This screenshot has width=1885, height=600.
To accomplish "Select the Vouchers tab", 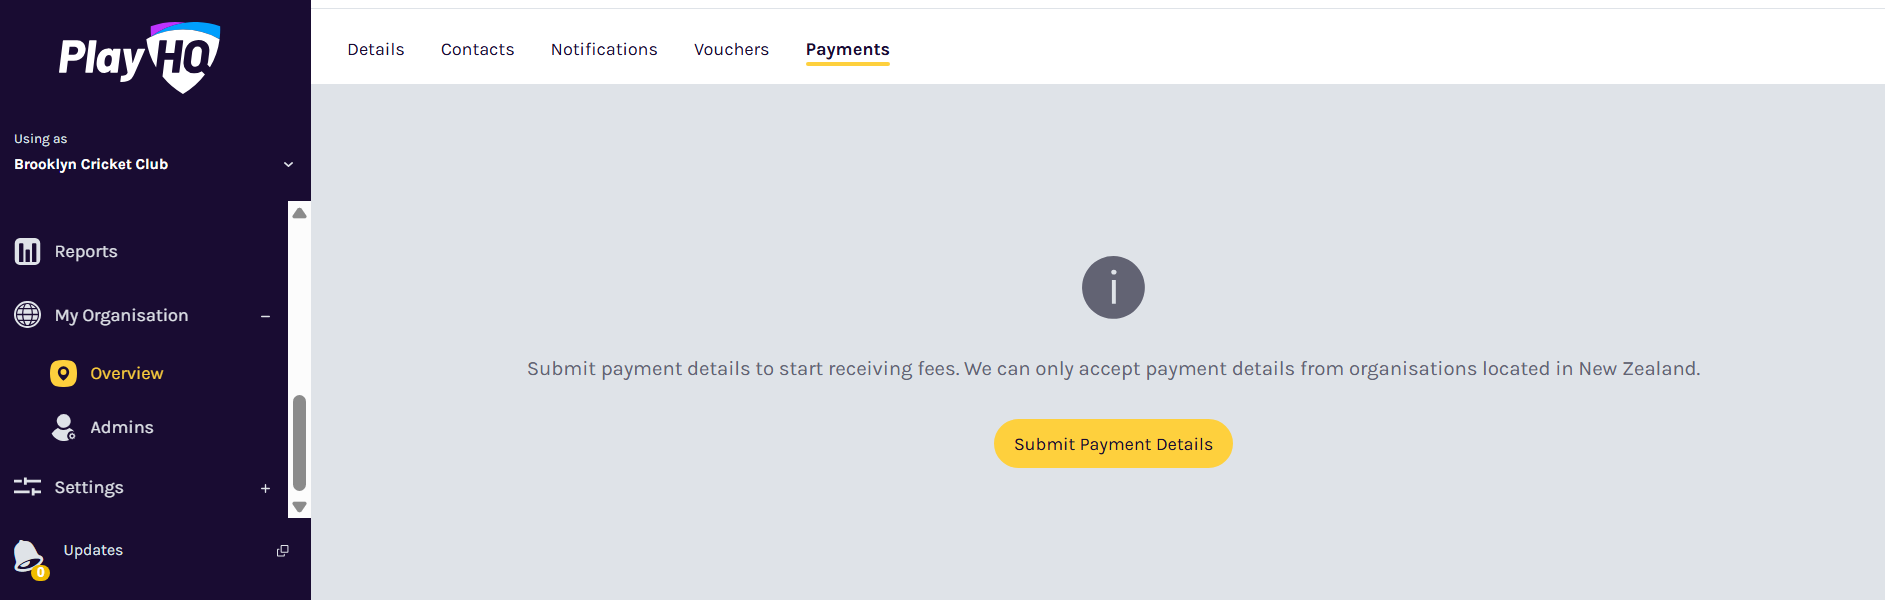I will pos(731,50).
